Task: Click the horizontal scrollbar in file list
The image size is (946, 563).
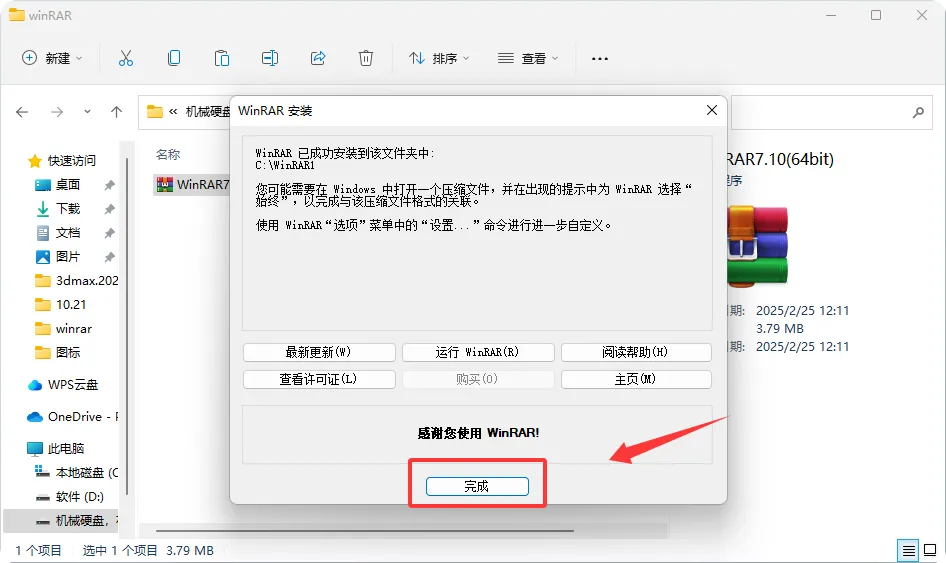Action: [365, 531]
